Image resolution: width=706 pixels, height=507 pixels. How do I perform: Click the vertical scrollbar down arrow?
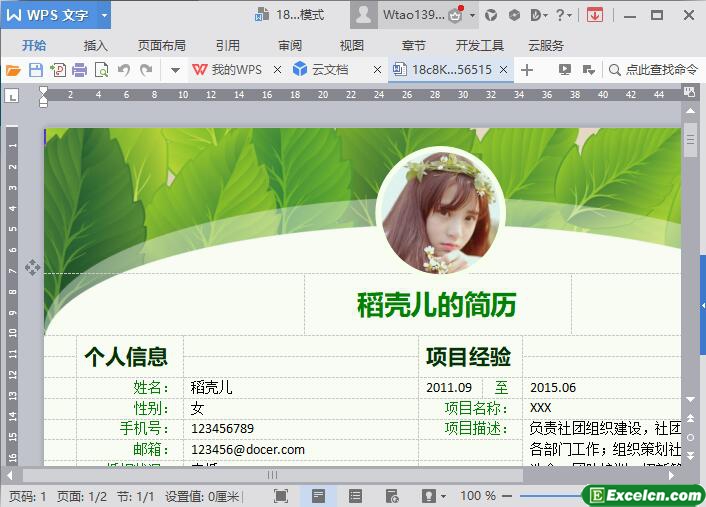(x=690, y=399)
